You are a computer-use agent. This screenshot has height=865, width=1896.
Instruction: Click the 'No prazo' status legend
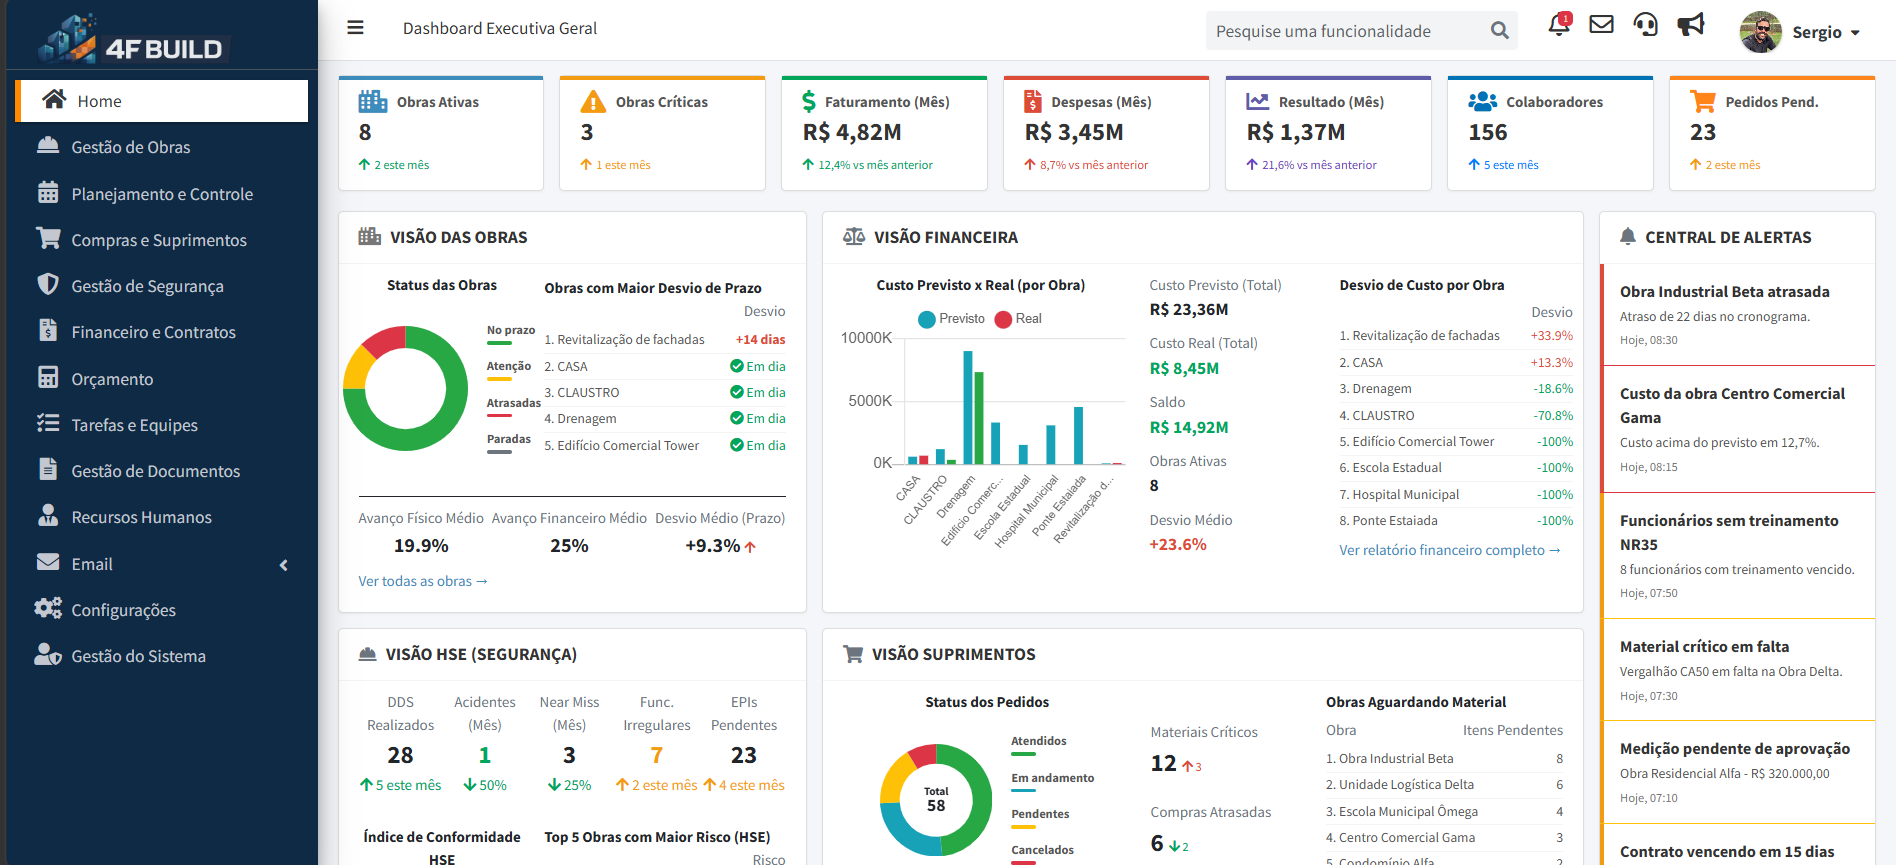pyautogui.click(x=511, y=335)
